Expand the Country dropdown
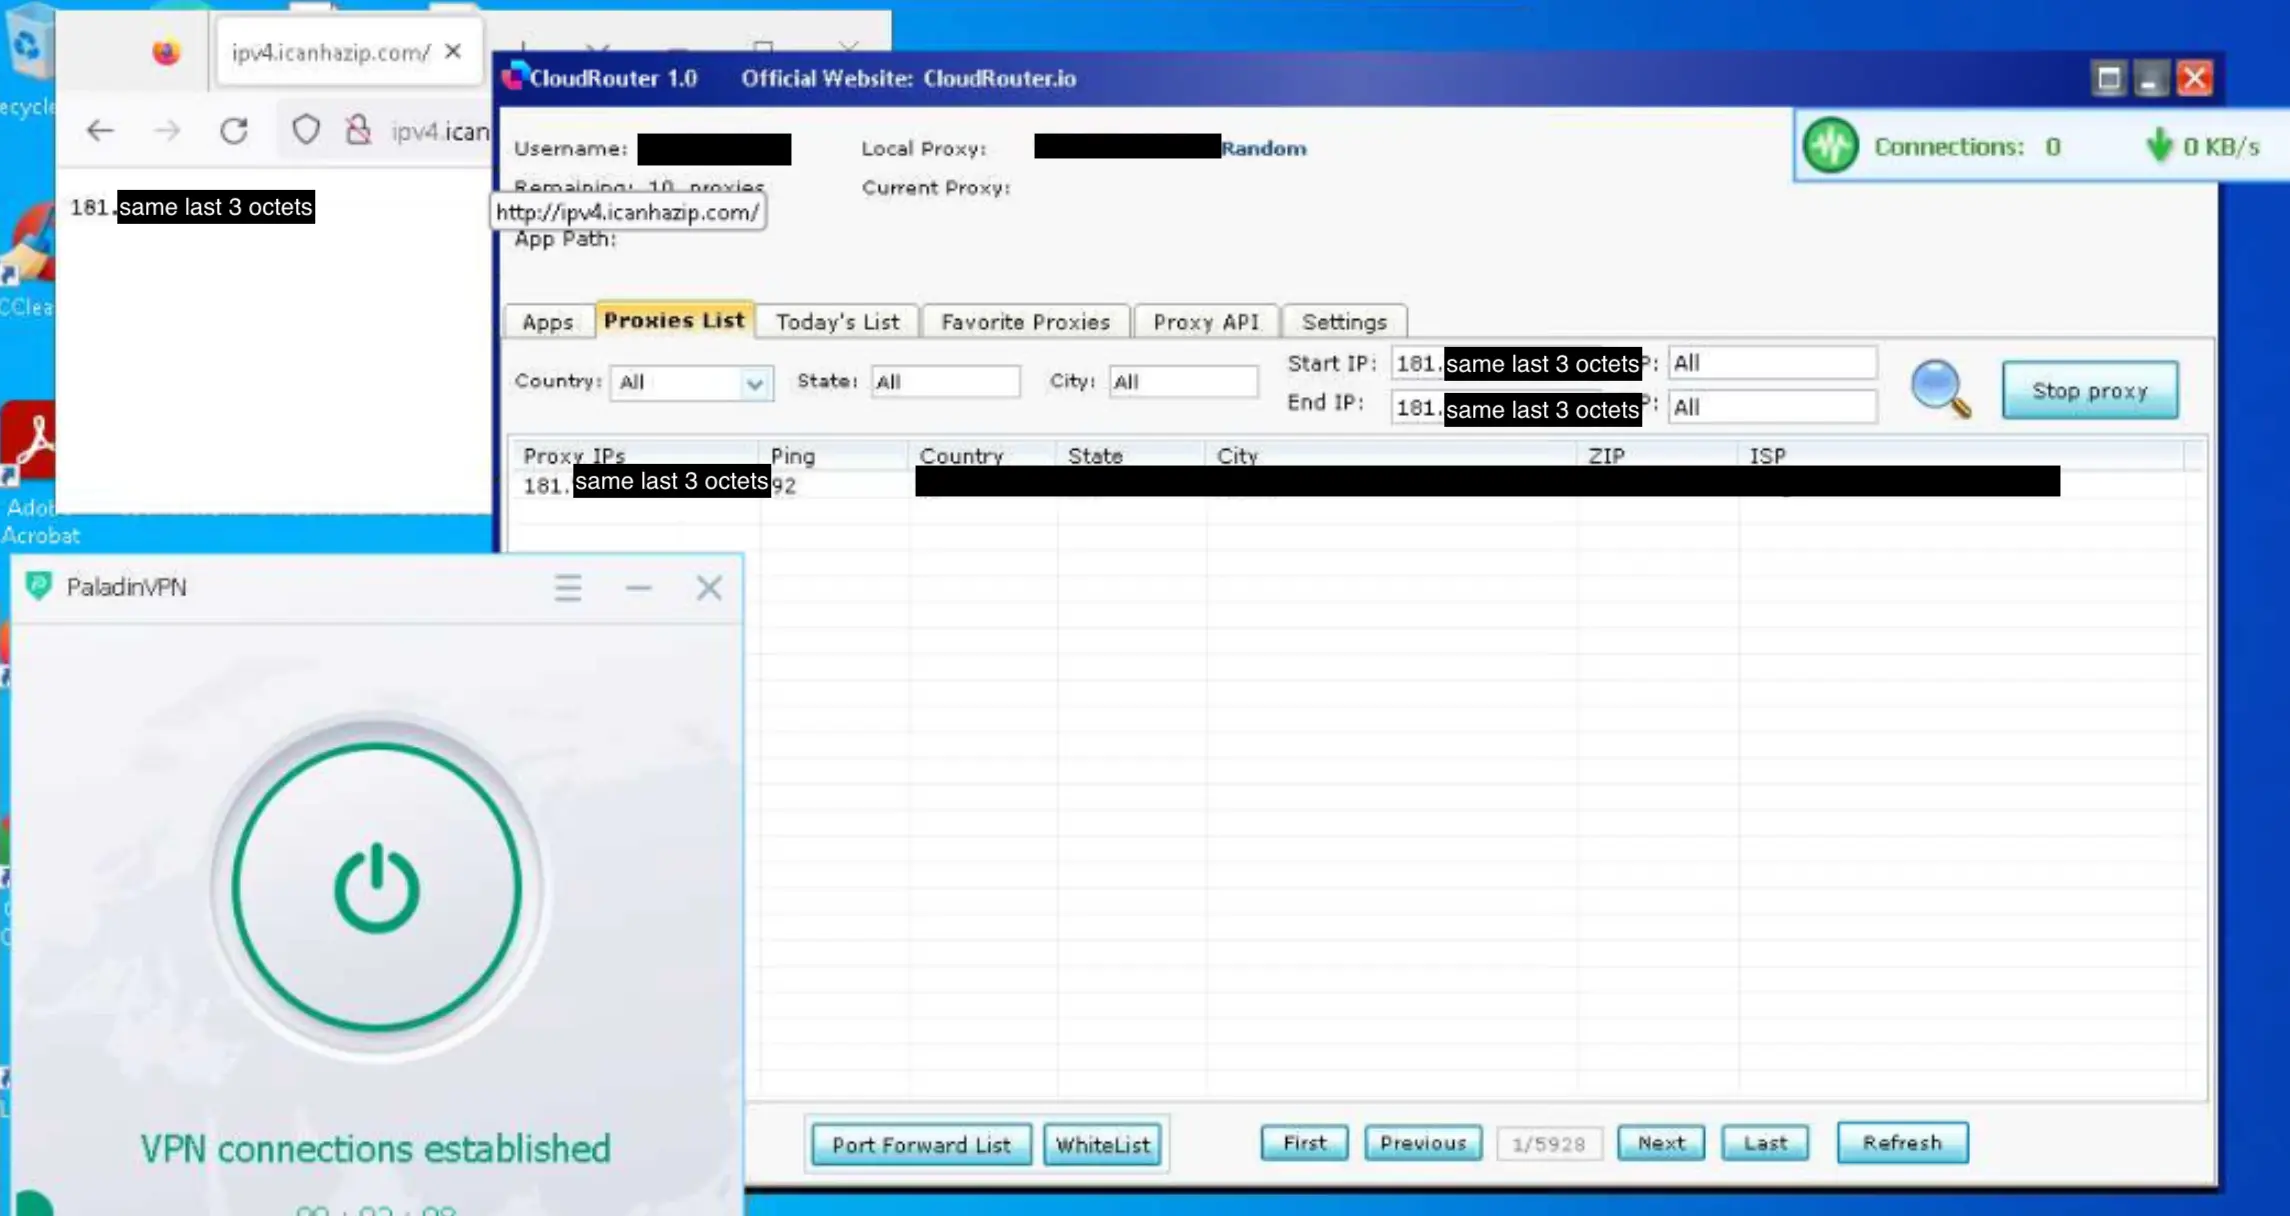This screenshot has width=2290, height=1216. [x=755, y=383]
